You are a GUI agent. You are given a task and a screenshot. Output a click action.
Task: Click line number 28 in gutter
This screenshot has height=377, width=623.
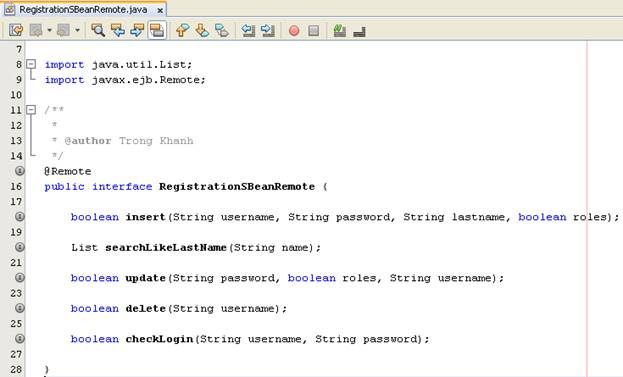[16, 369]
